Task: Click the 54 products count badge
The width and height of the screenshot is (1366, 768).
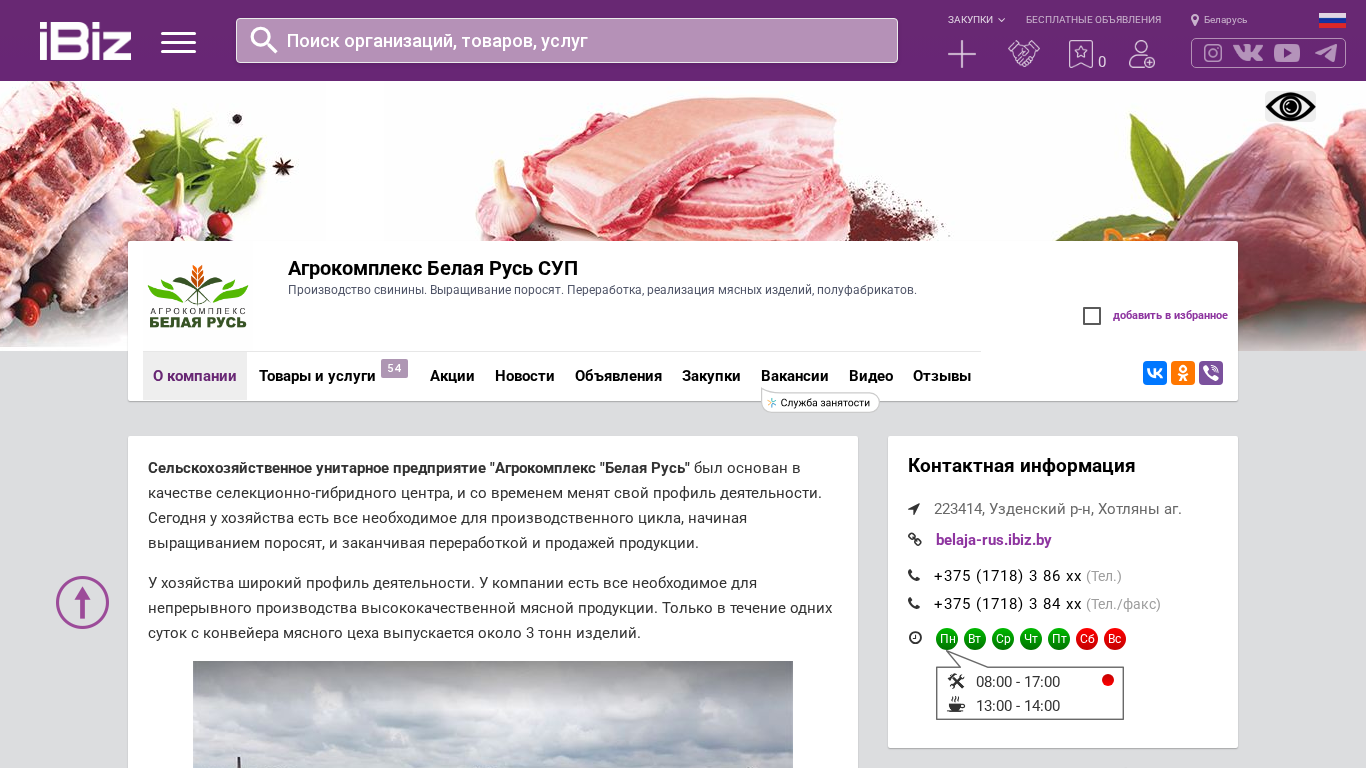Action: point(394,368)
